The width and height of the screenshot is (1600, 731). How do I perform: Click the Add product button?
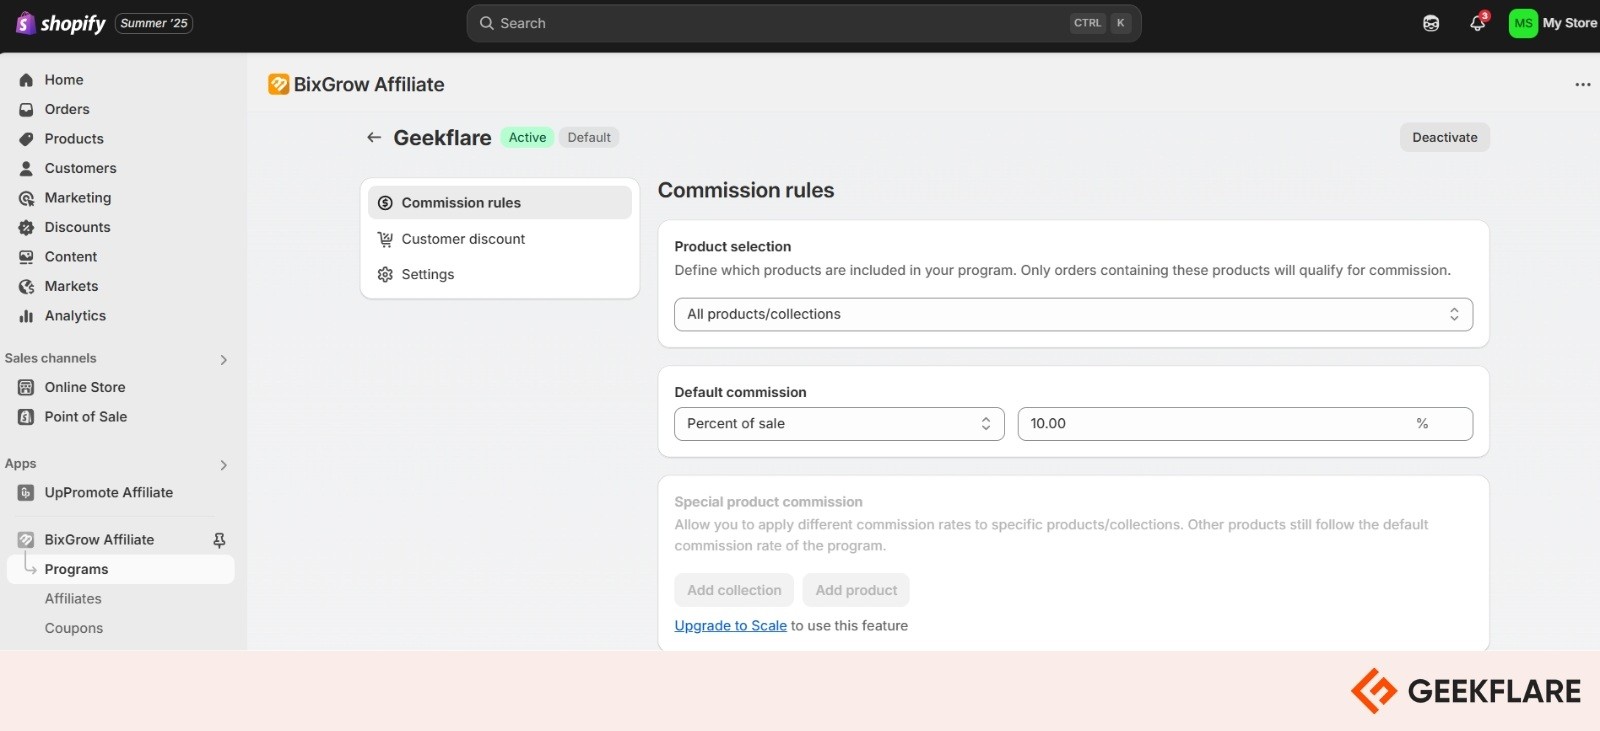coord(856,590)
